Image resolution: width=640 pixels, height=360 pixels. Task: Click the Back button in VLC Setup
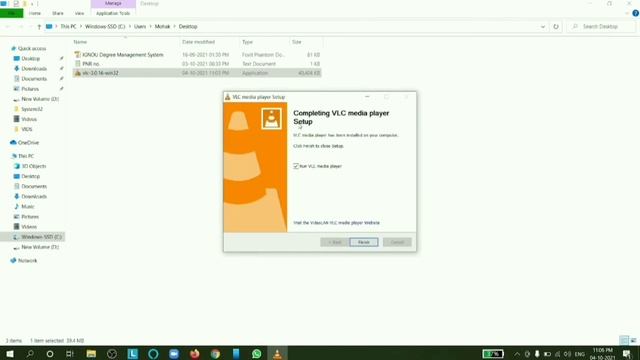[334, 242]
